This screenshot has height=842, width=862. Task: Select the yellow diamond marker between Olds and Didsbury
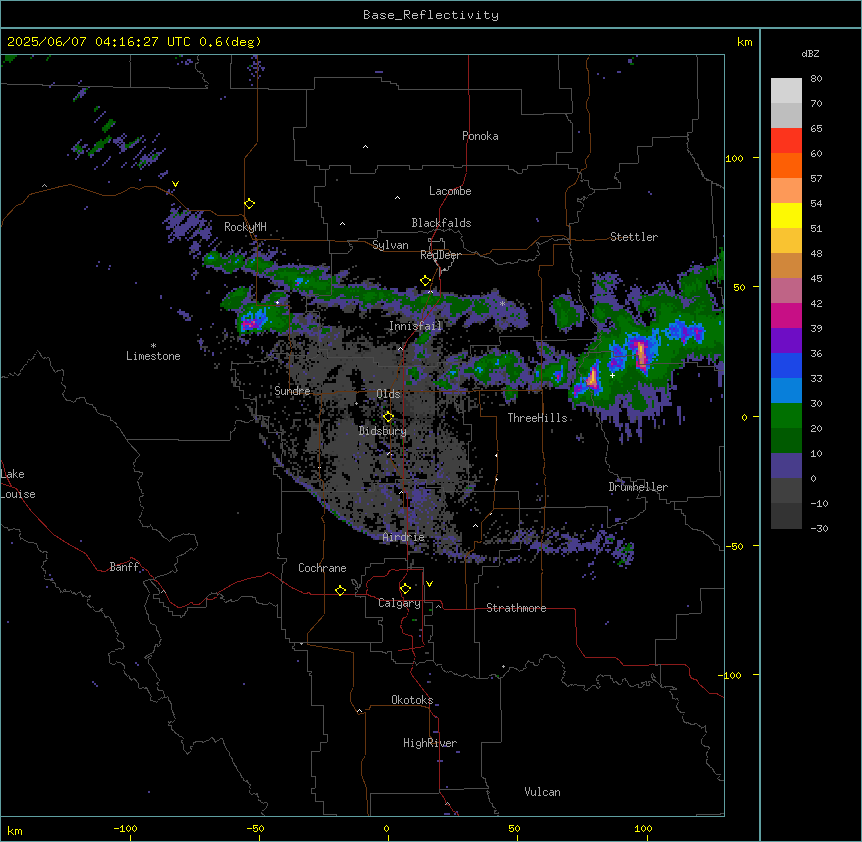tap(388, 417)
